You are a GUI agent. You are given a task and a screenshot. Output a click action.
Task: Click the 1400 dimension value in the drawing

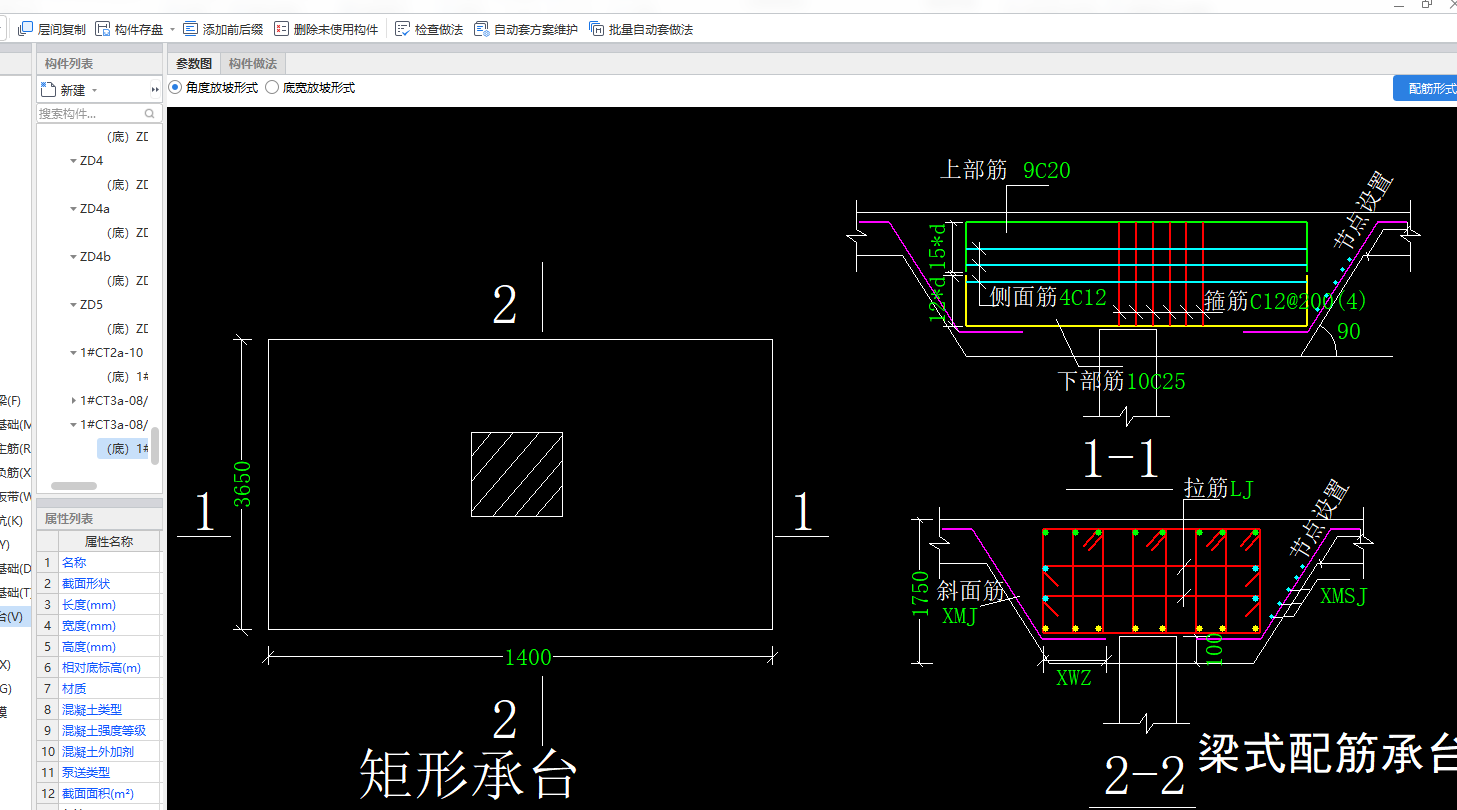point(528,657)
